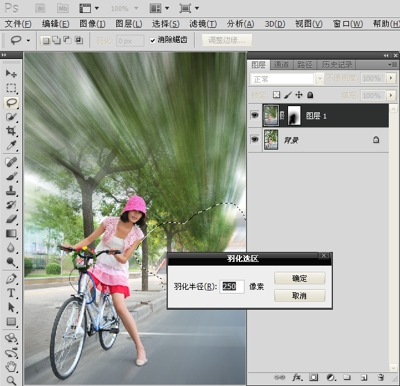Toggle Lock all padlock icon

point(310,95)
